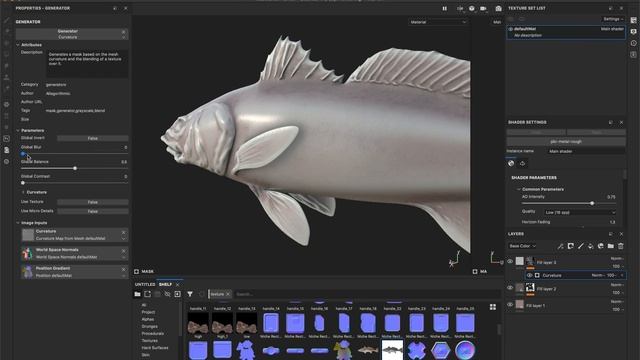Screen dimensions: 640x360
Task: Toggle the Global Invert False button
Action: coord(93,138)
